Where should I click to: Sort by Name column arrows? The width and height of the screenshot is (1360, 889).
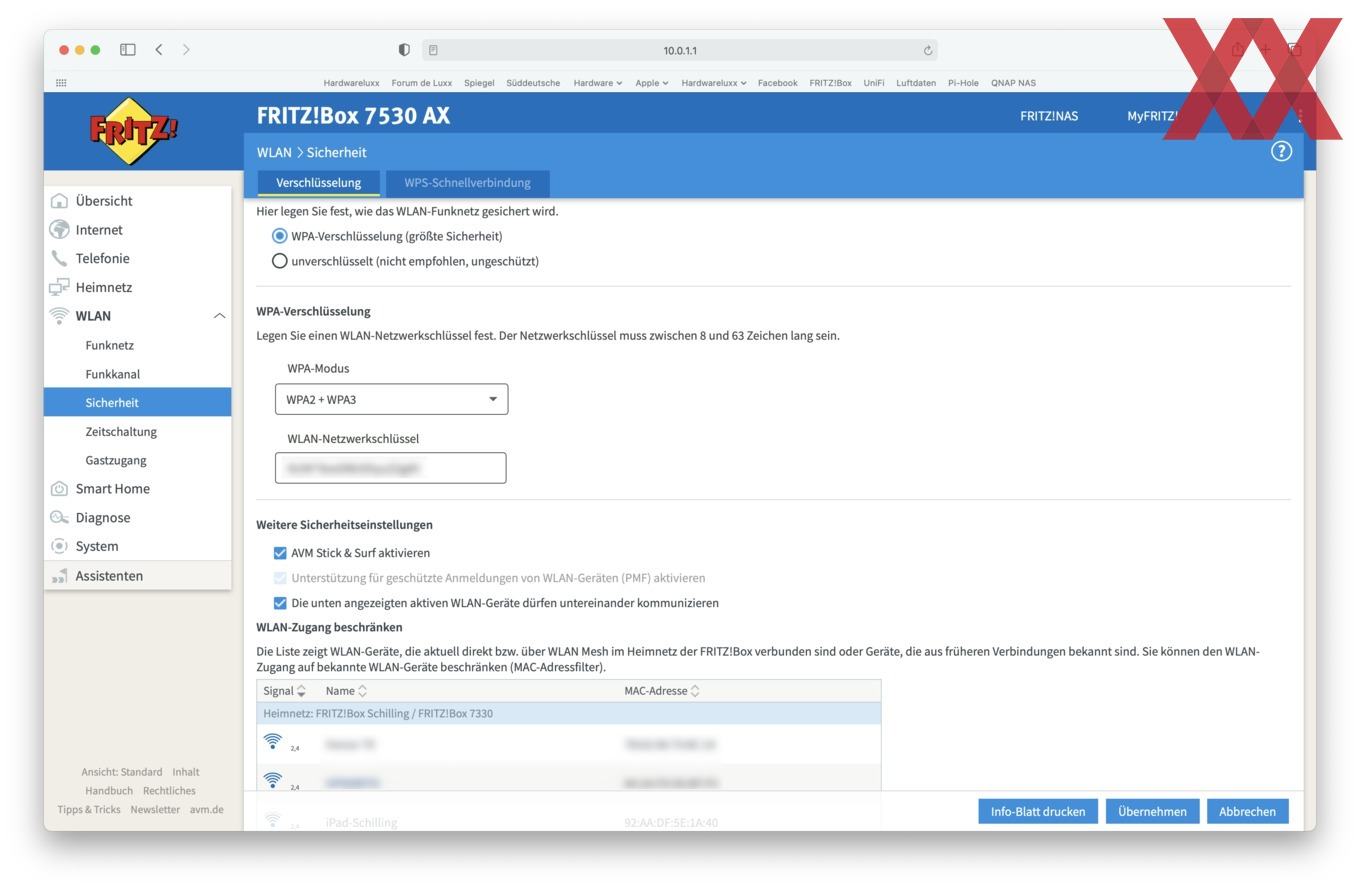[362, 691]
